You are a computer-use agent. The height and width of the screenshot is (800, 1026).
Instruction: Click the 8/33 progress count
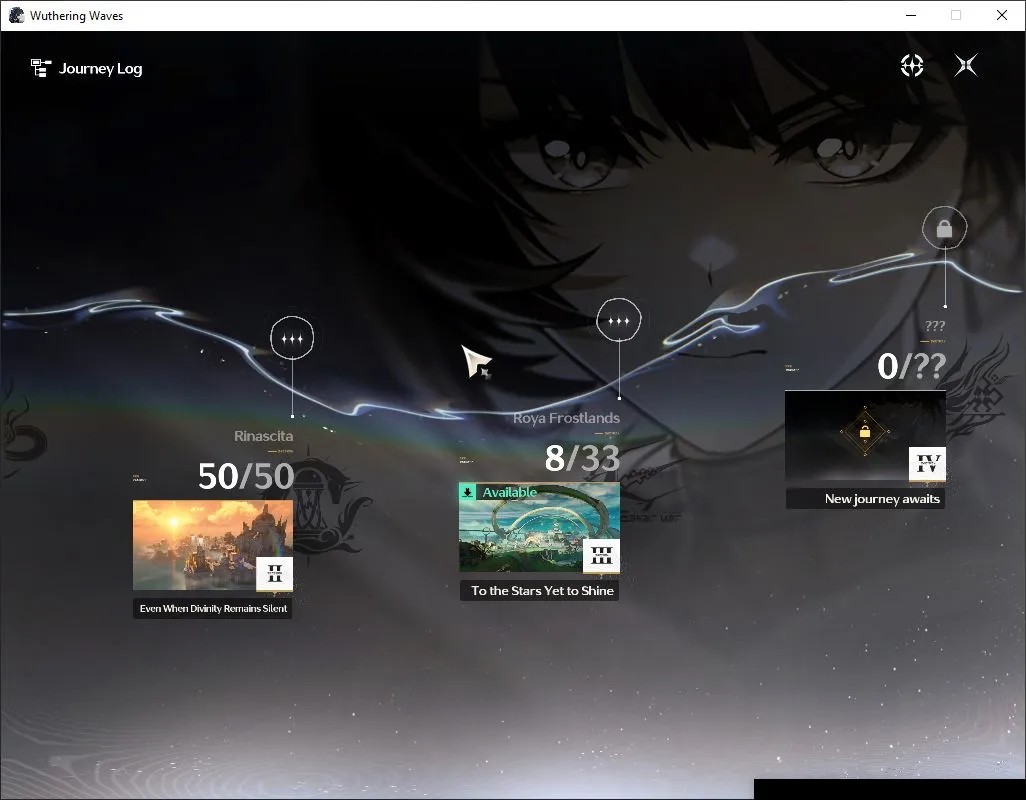click(582, 458)
